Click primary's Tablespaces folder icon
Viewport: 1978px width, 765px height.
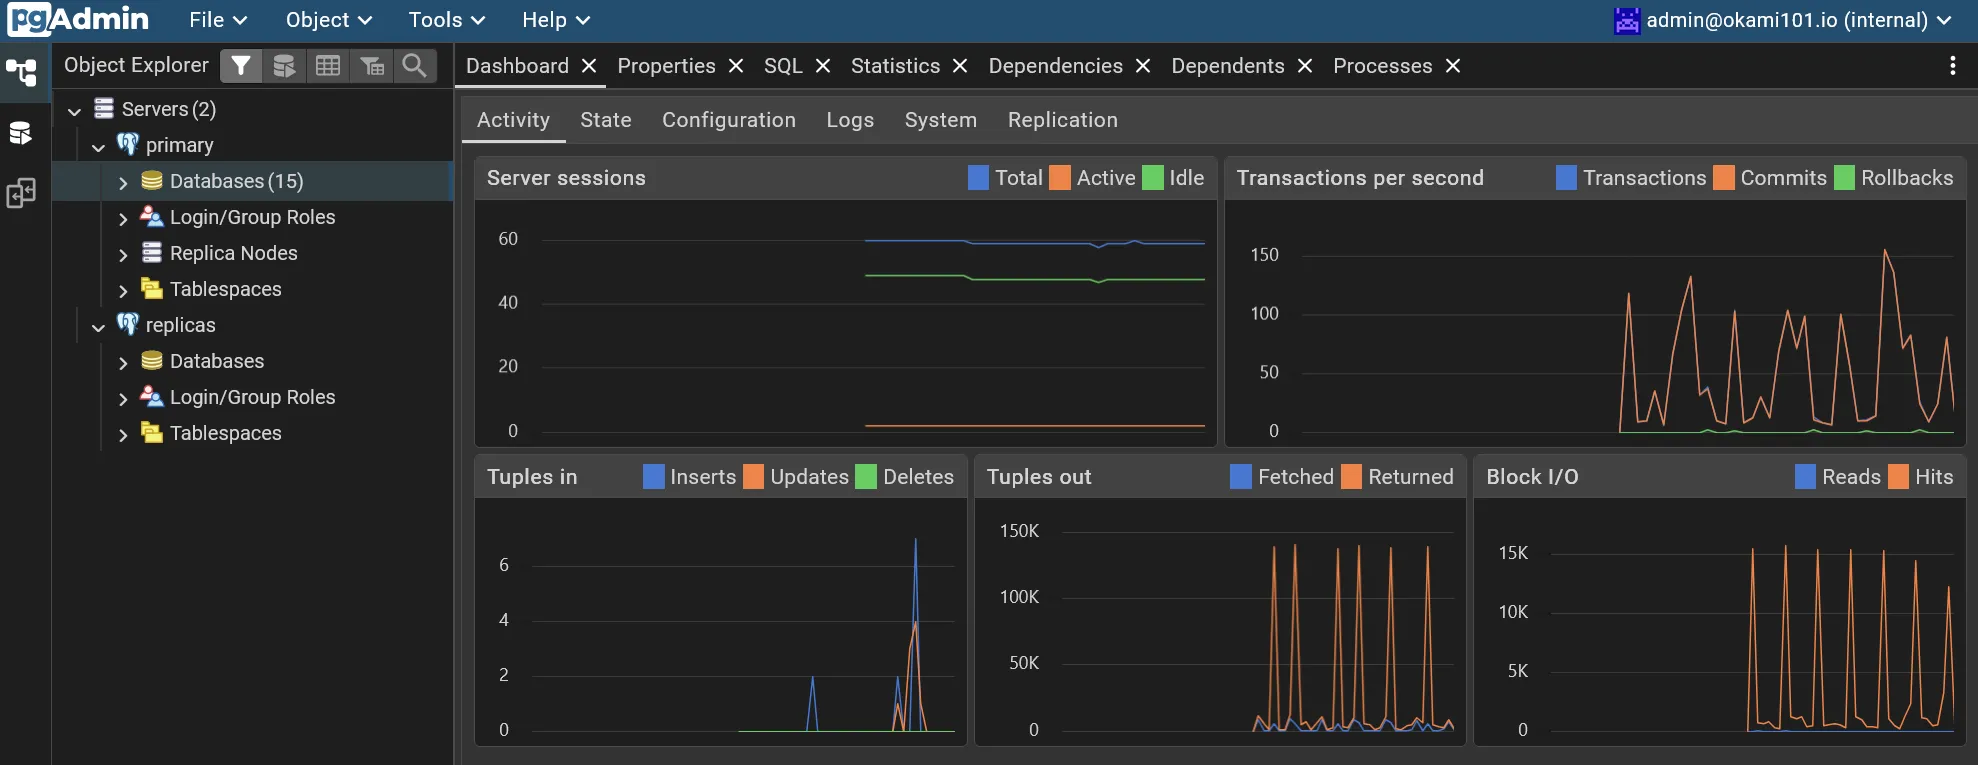[152, 288]
